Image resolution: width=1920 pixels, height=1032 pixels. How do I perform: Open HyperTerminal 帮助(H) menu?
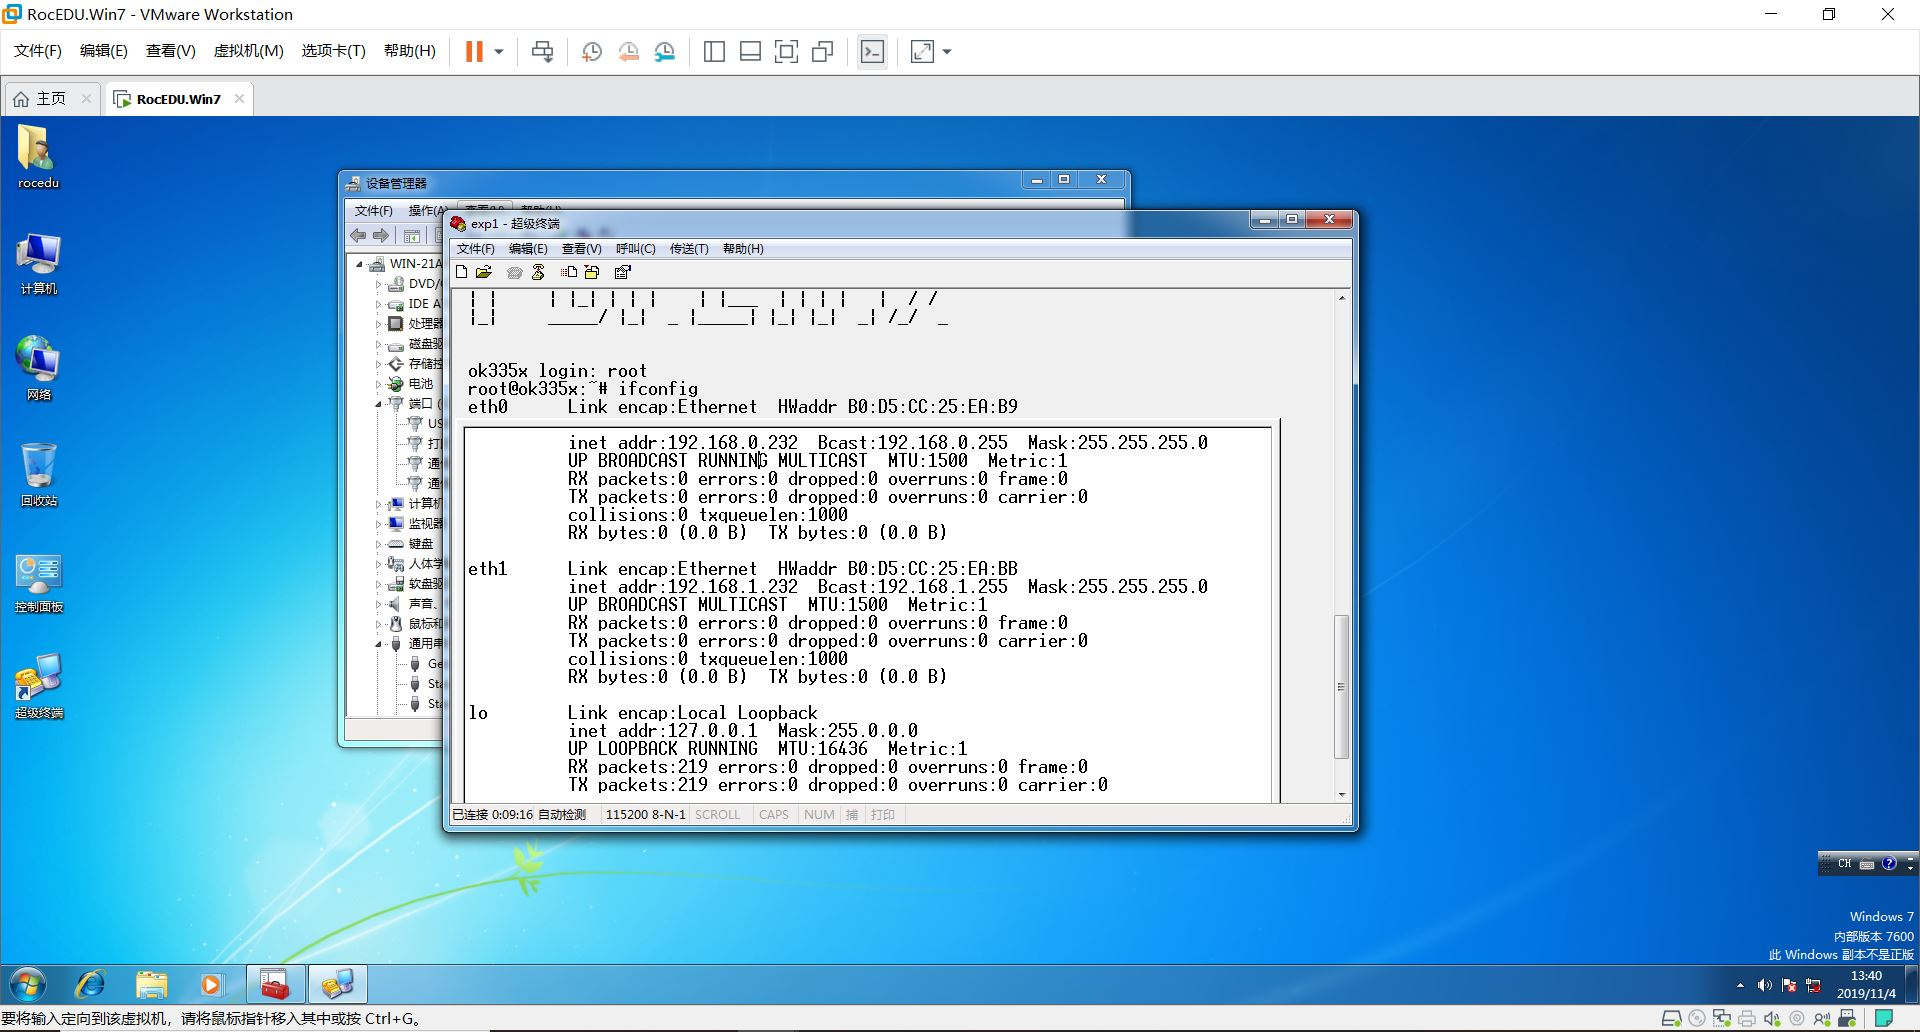tap(743, 249)
